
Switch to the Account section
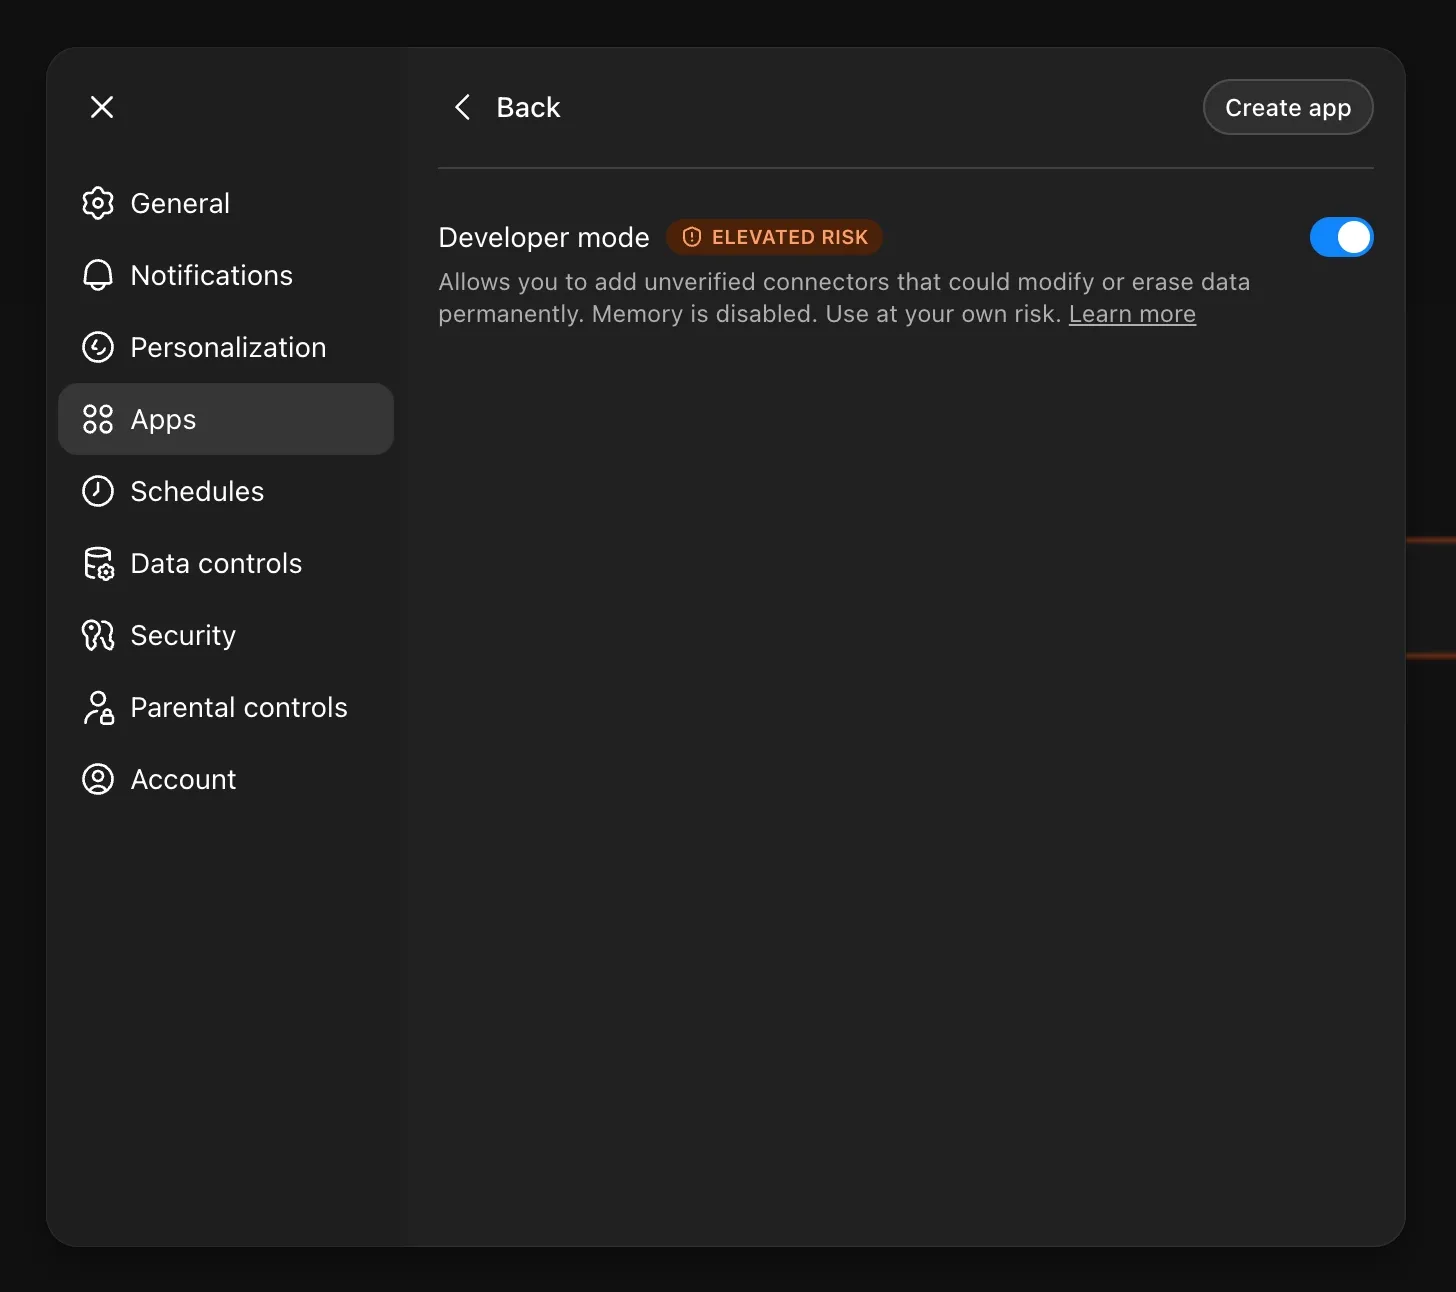[183, 779]
